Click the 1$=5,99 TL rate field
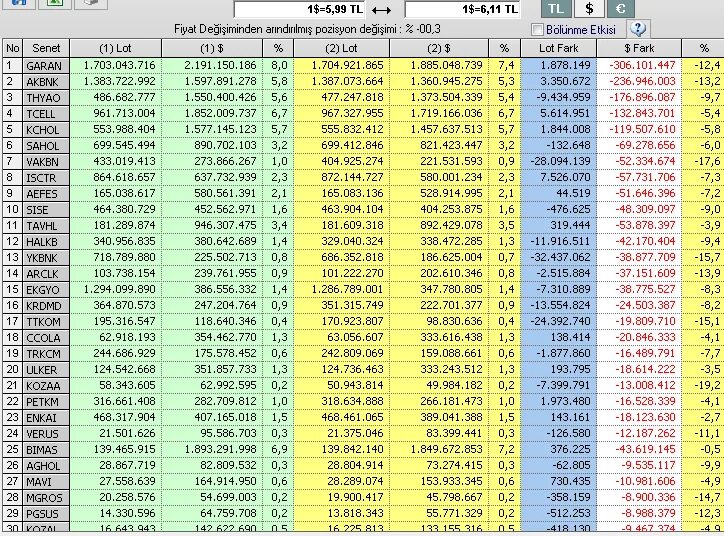724x536 pixels. click(299, 9)
